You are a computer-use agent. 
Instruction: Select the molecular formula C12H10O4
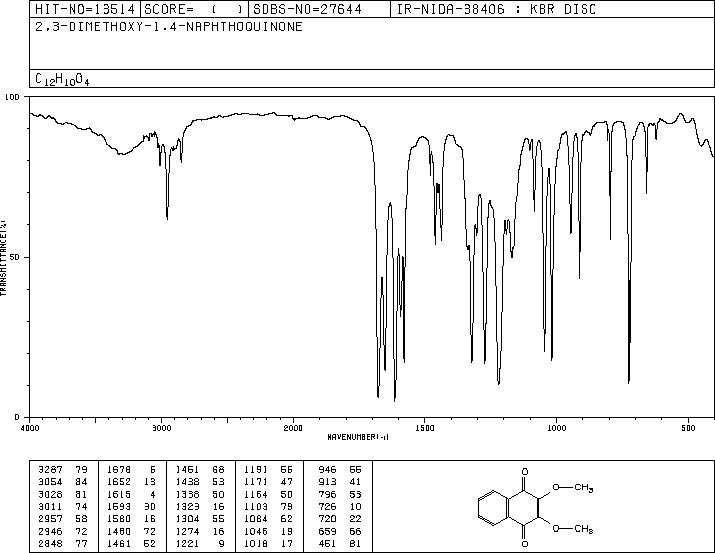[x=62, y=79]
